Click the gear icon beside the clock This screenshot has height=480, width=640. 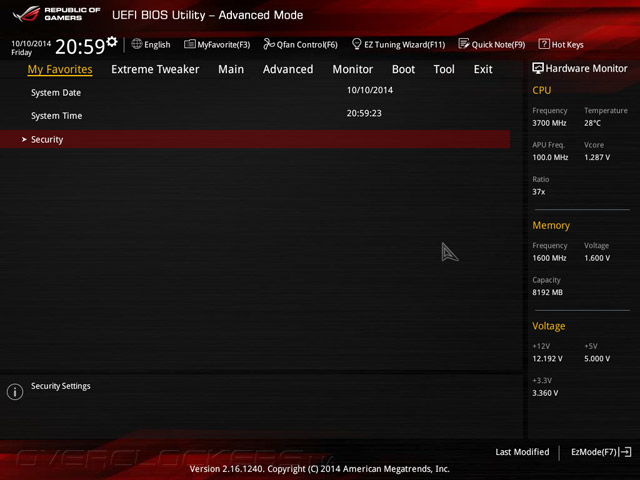[x=112, y=42]
